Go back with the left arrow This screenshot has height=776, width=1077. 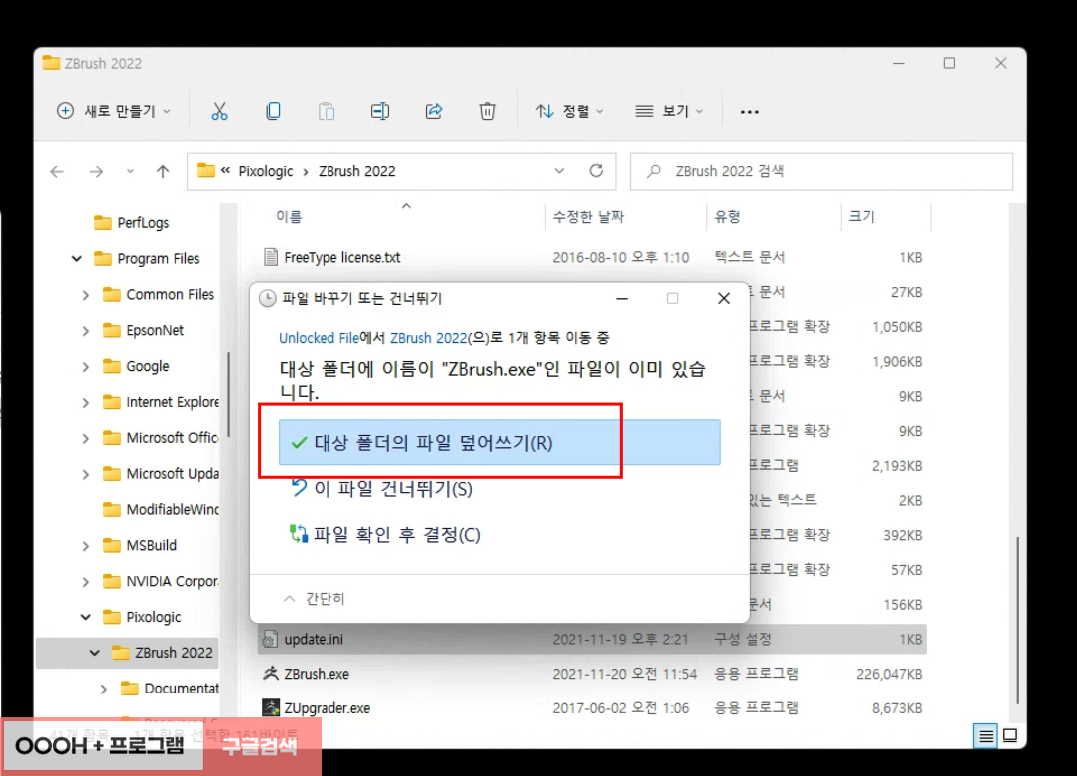coord(57,172)
